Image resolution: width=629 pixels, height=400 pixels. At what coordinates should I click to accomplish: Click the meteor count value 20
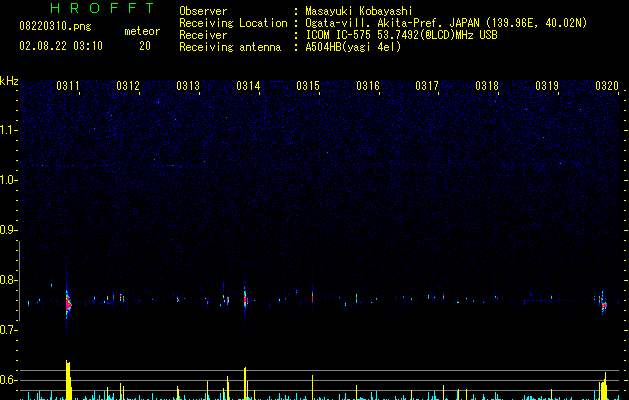[x=145, y=46]
